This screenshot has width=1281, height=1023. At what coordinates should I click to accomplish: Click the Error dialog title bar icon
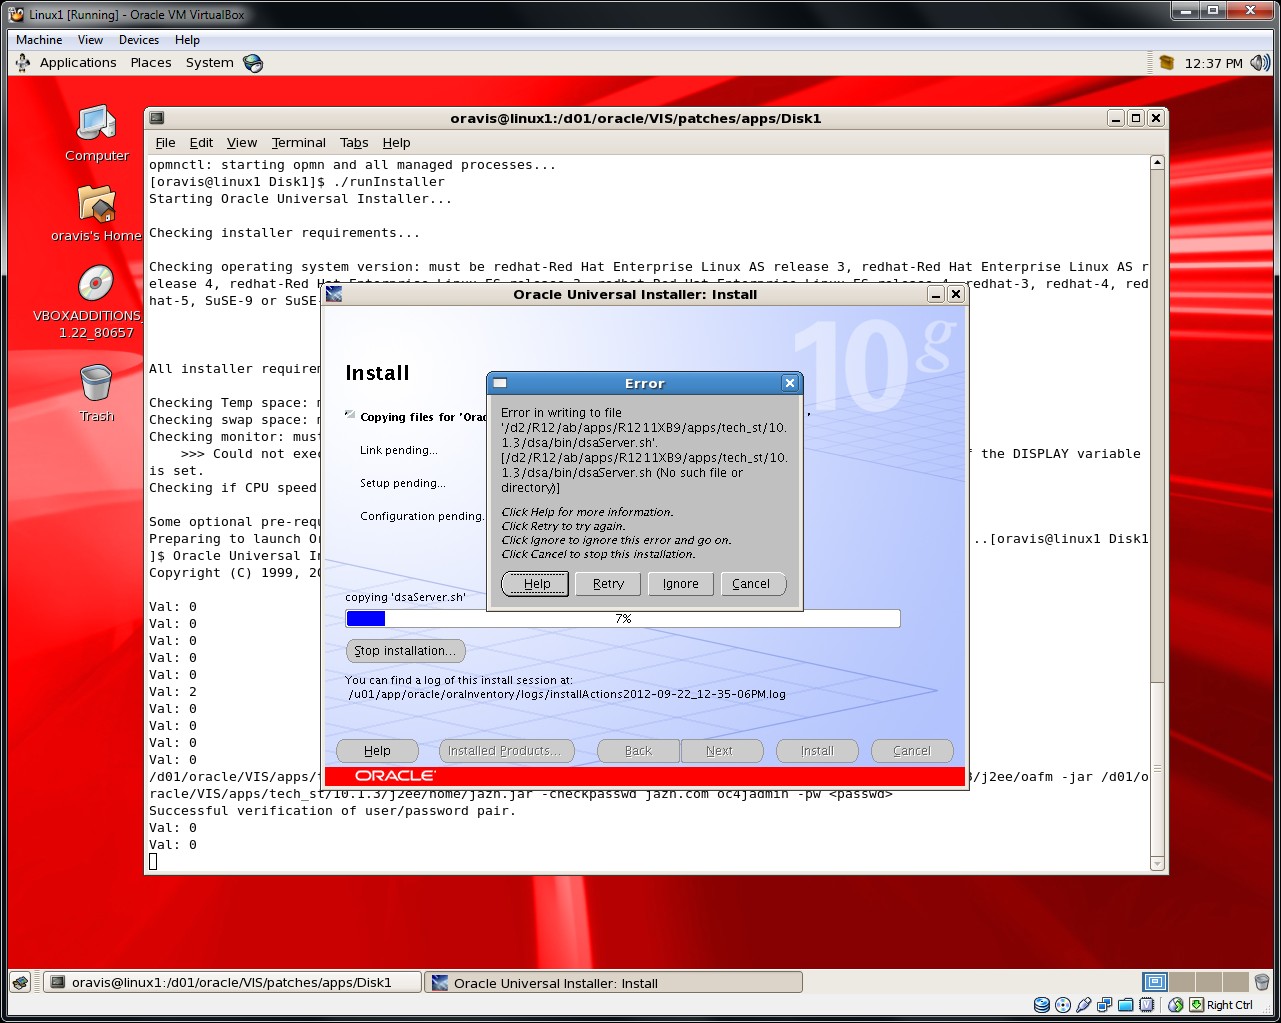500,383
